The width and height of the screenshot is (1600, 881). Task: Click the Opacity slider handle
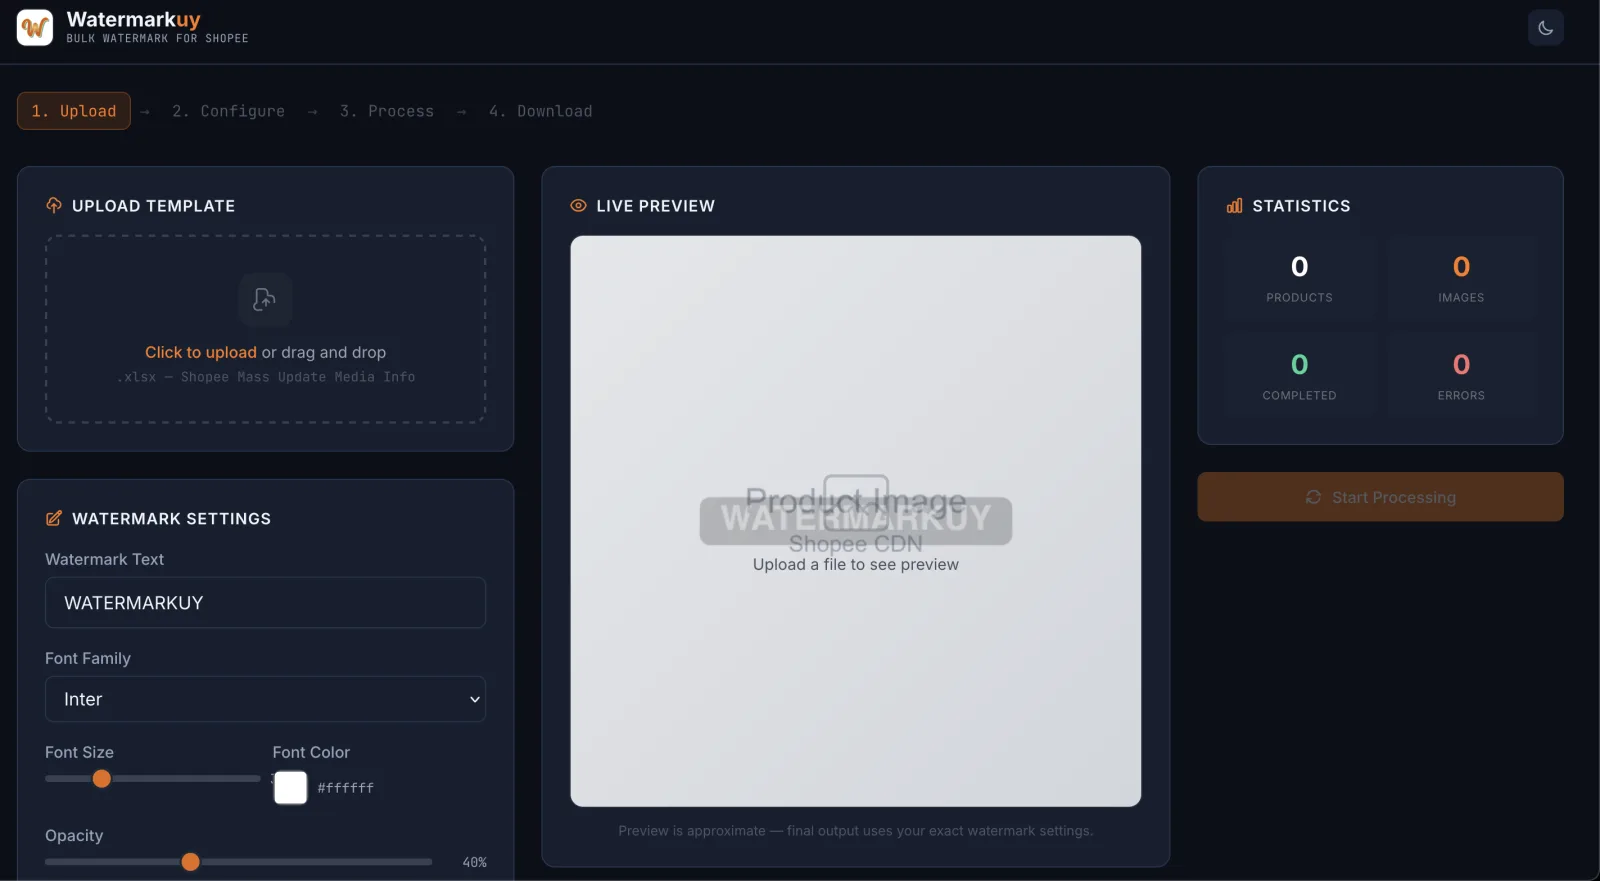(x=191, y=862)
